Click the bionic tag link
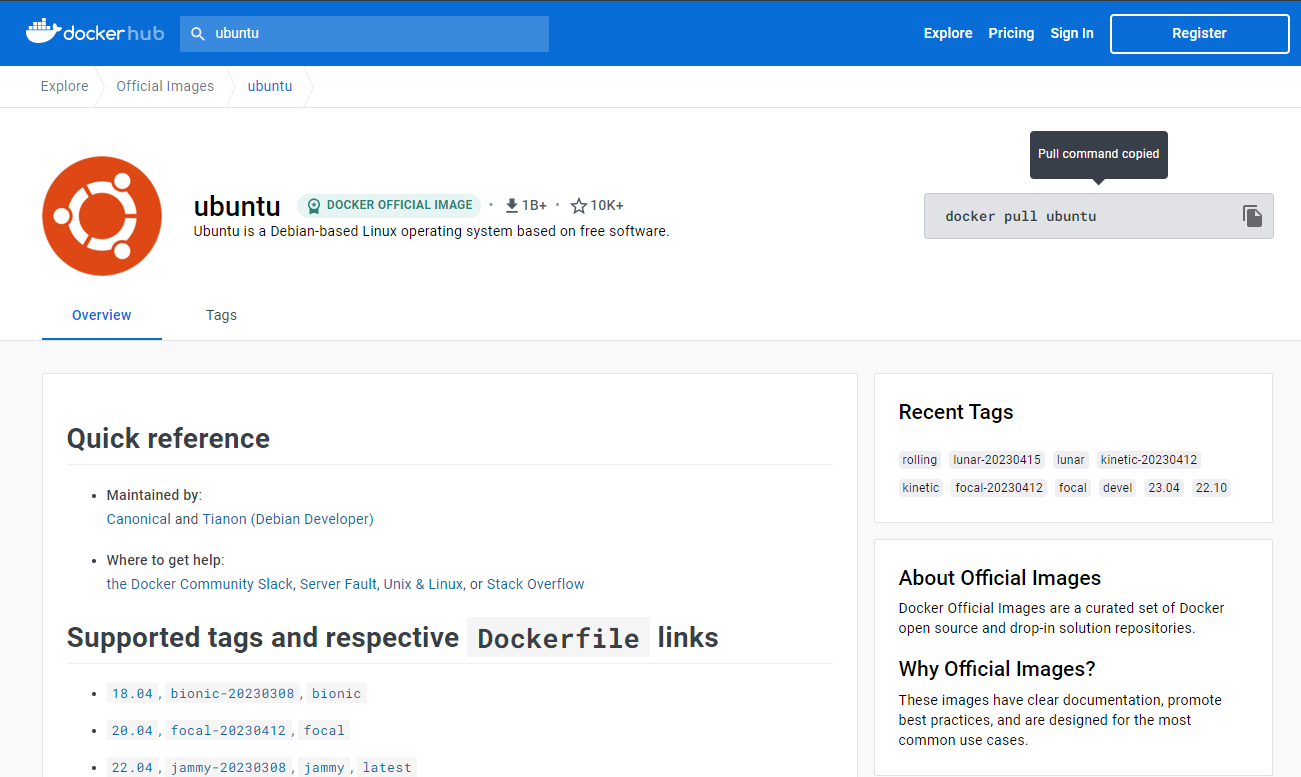This screenshot has width=1301, height=777. (x=337, y=693)
